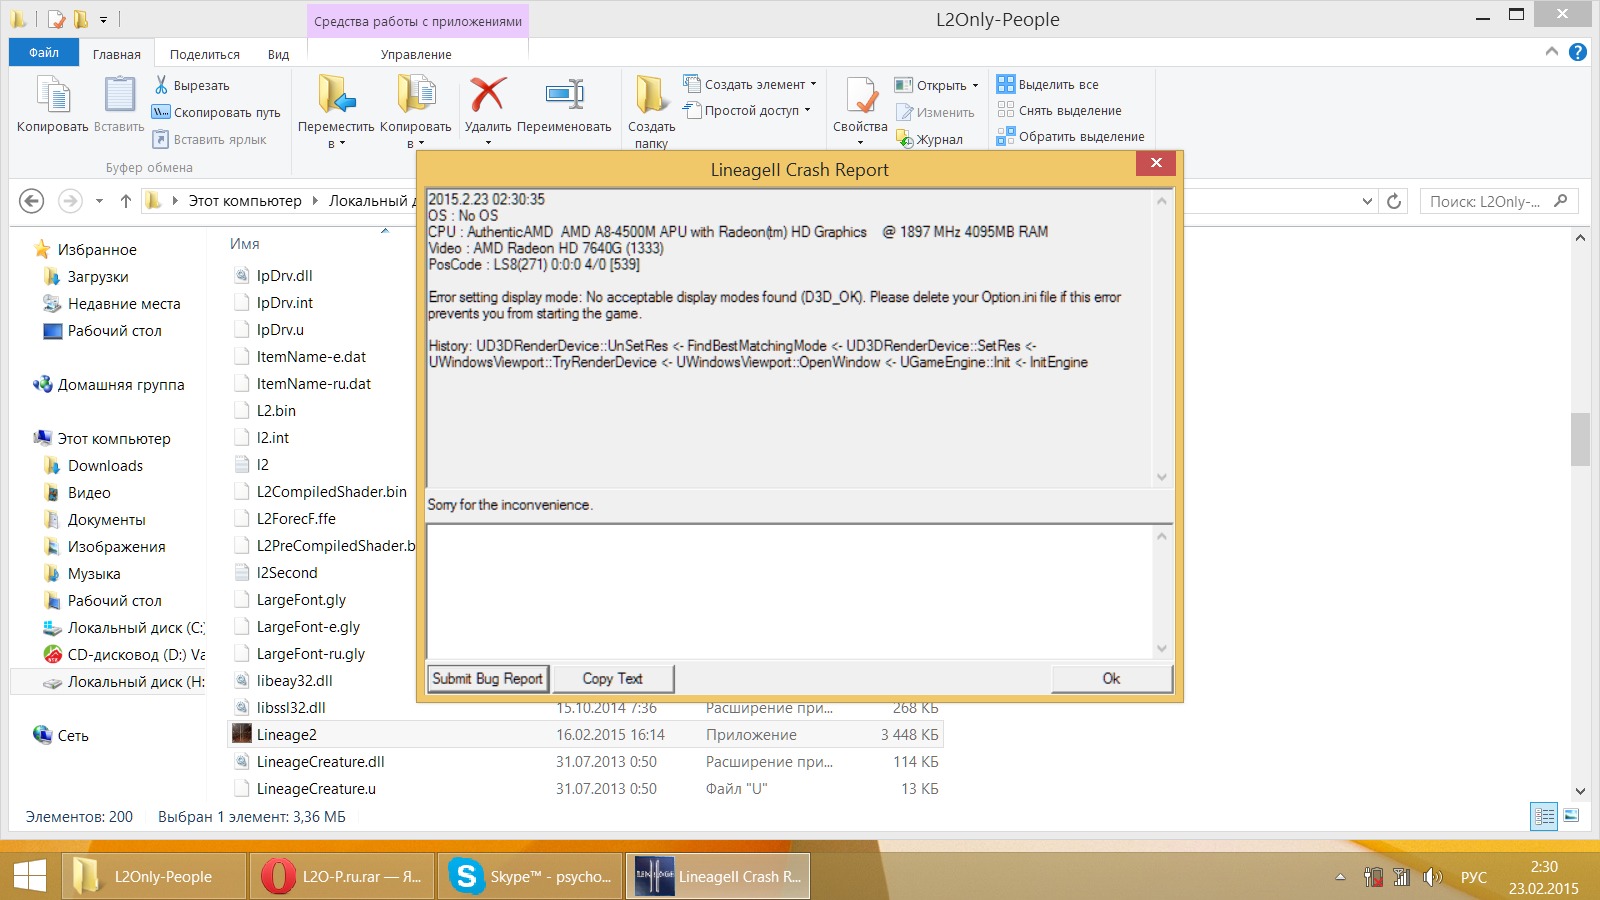Open the Open (Открыть) dropdown arrow
The width and height of the screenshot is (1600, 900).
click(976, 85)
